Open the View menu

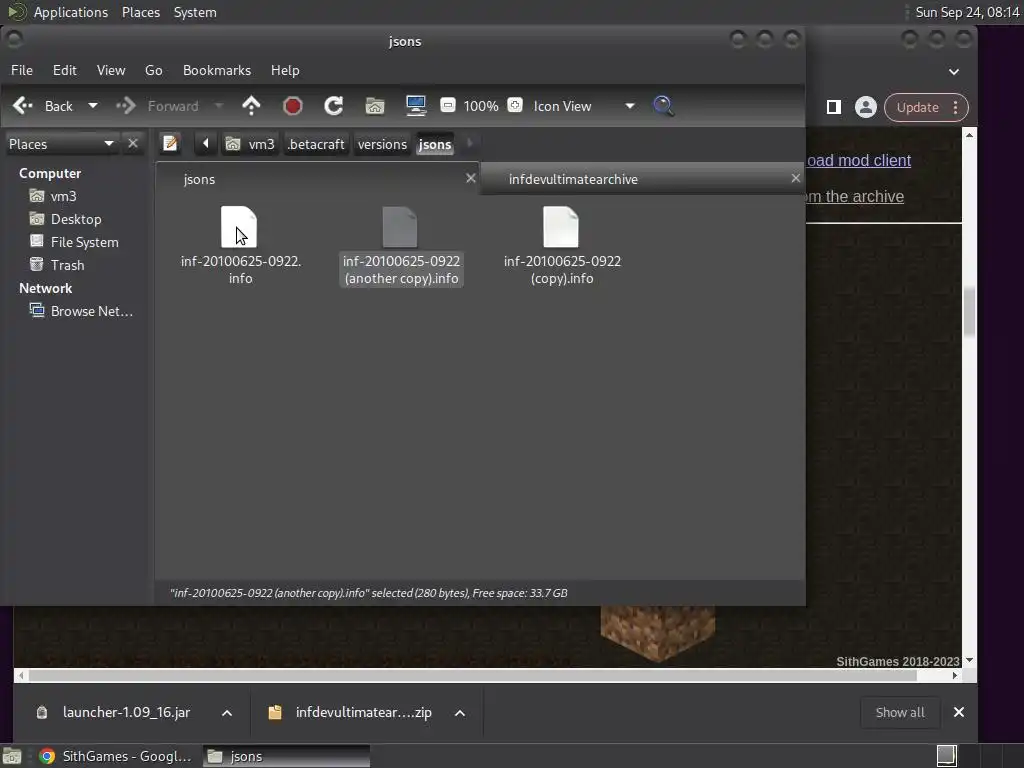[x=111, y=70]
